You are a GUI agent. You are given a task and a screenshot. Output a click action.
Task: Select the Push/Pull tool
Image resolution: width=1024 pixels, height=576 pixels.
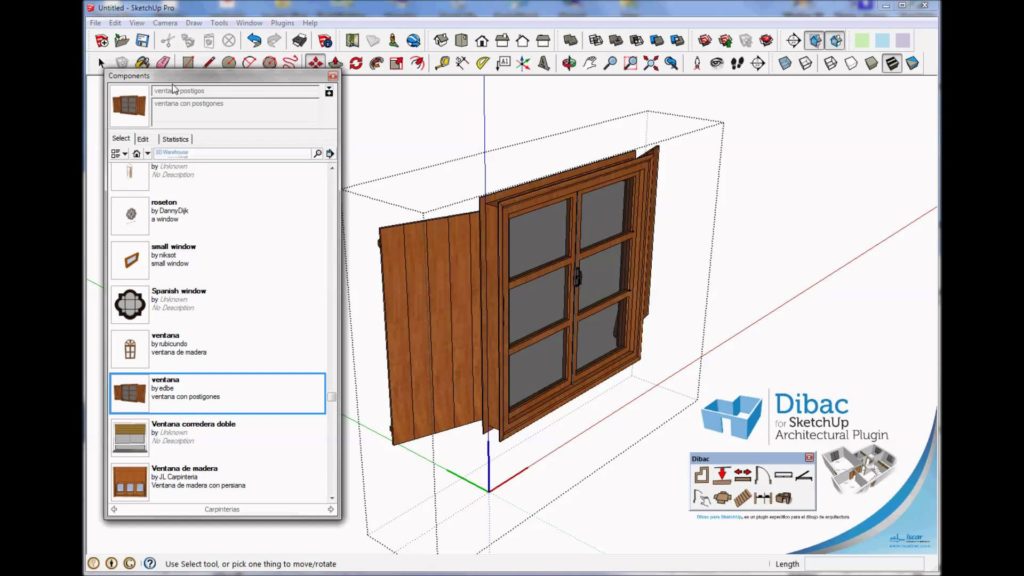pos(336,63)
